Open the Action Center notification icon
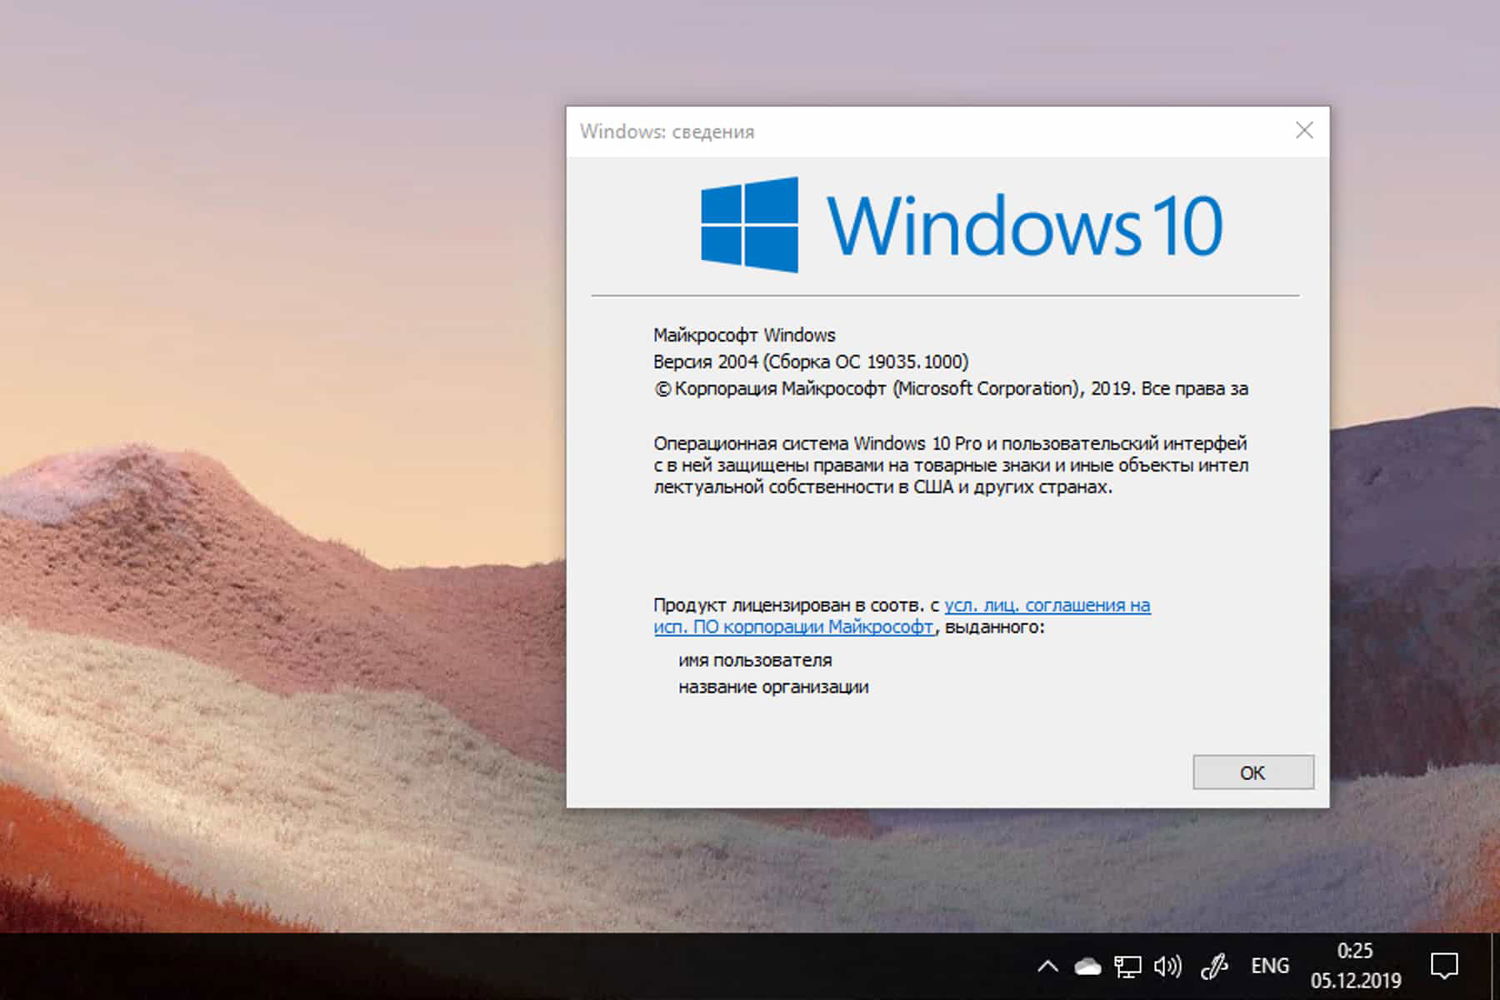This screenshot has width=1500, height=1000. point(1445,965)
